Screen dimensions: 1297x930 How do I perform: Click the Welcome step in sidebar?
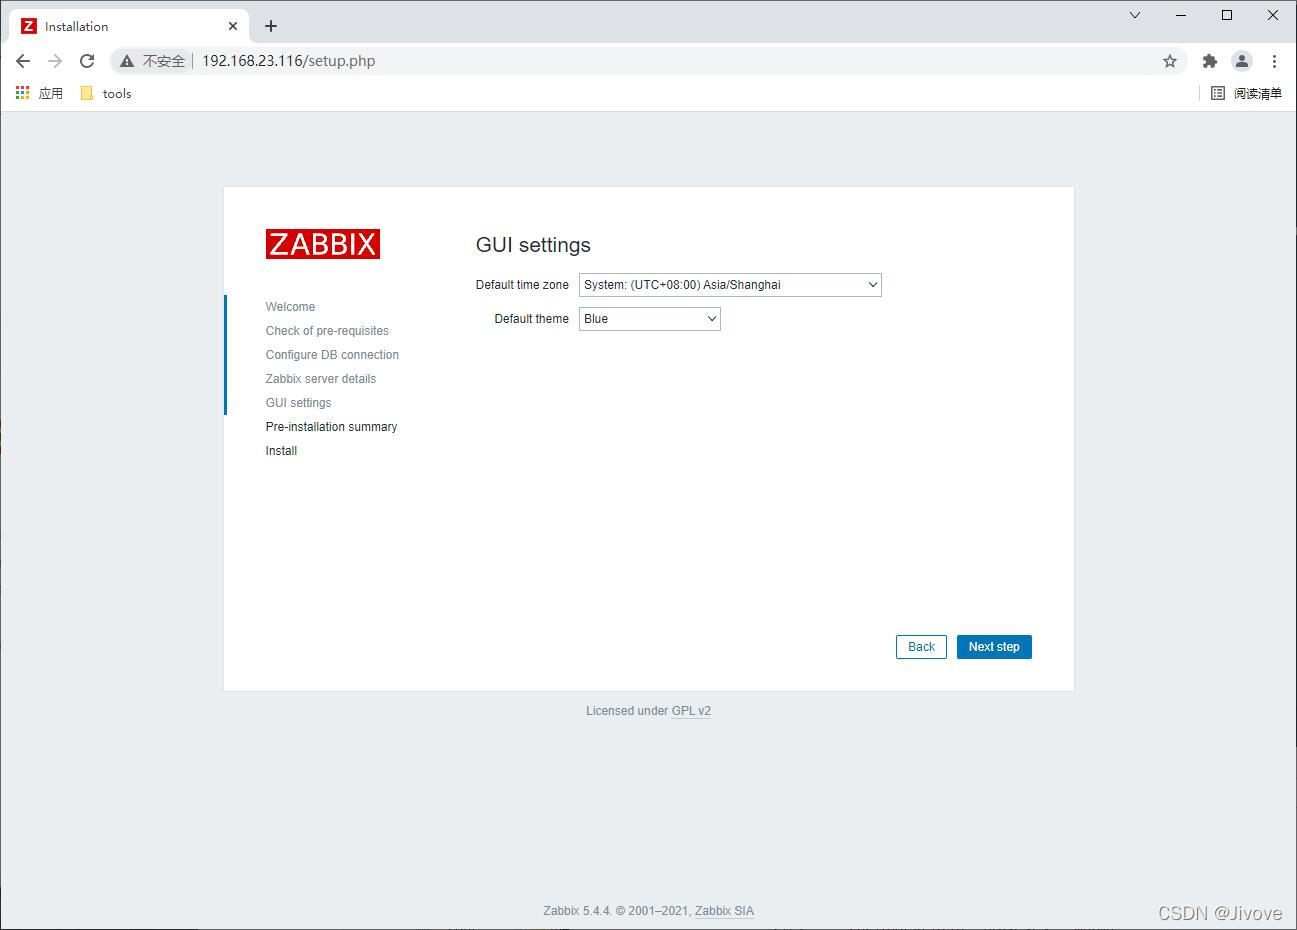coord(290,307)
